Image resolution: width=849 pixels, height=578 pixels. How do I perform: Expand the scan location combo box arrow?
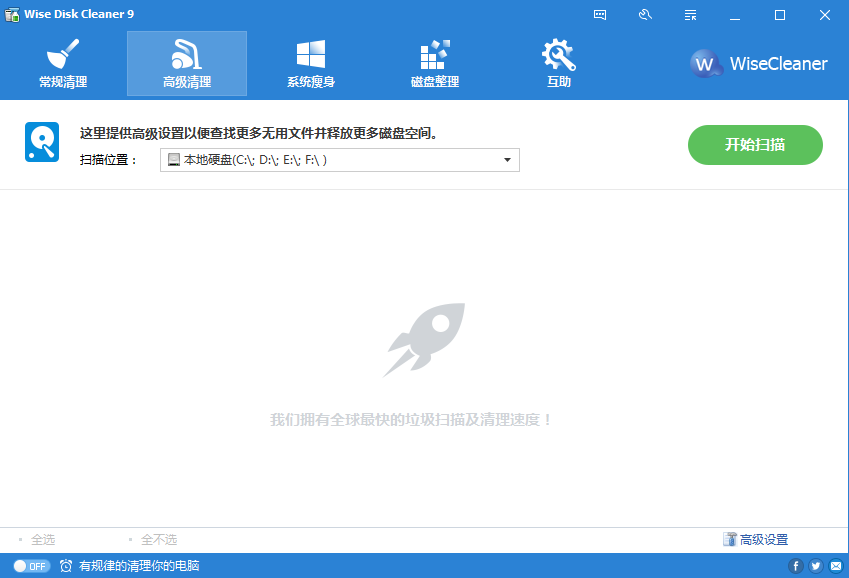coord(508,159)
